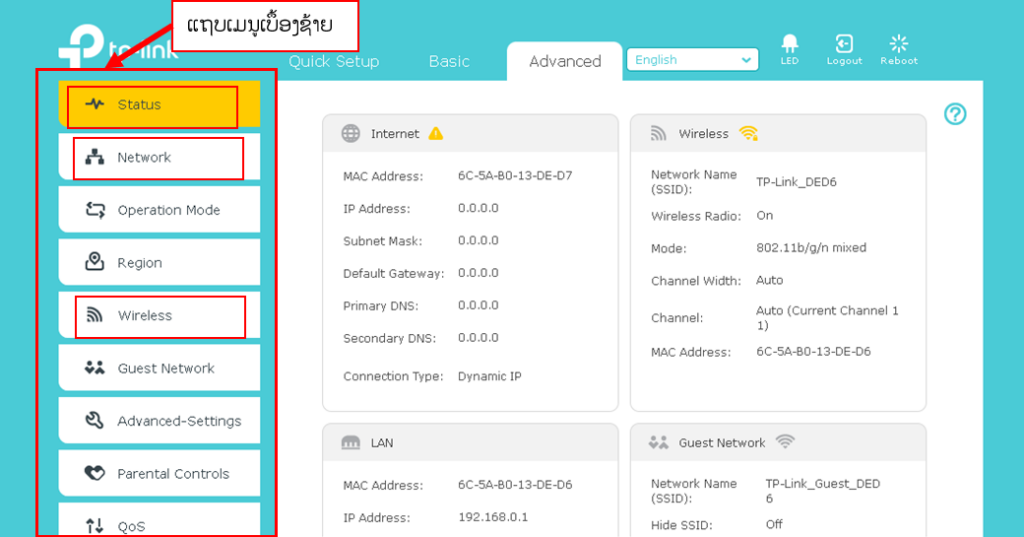Viewport: 1024px width, 537px height.
Task: Open the help question mark icon
Action: pyautogui.click(x=955, y=114)
